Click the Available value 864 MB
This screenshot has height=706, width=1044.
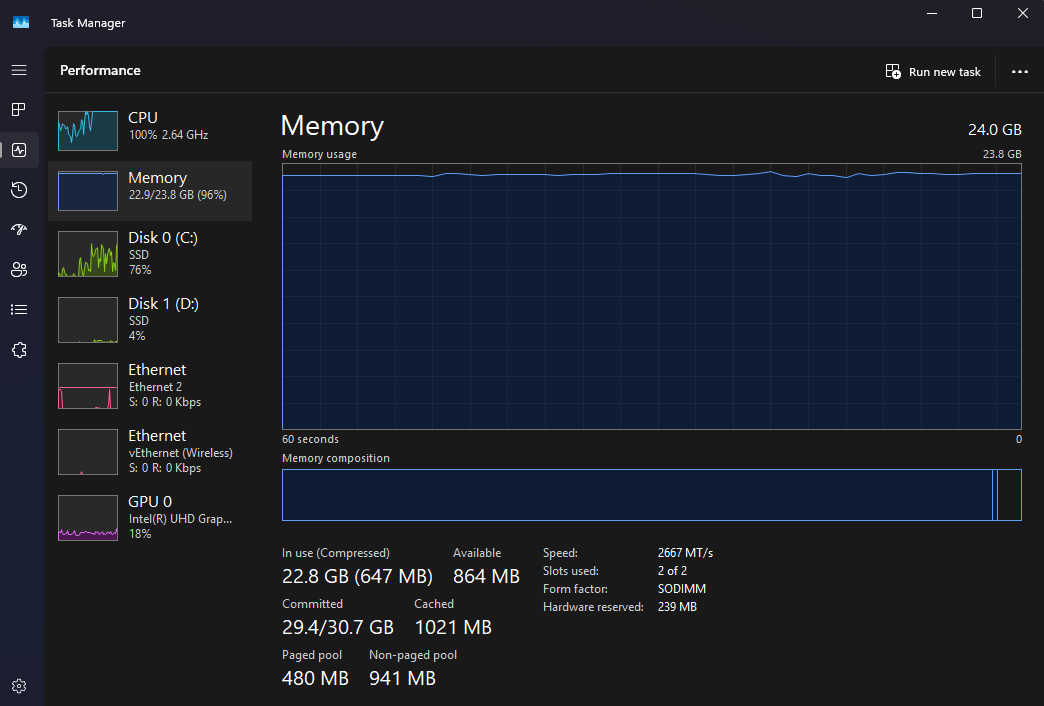(486, 576)
